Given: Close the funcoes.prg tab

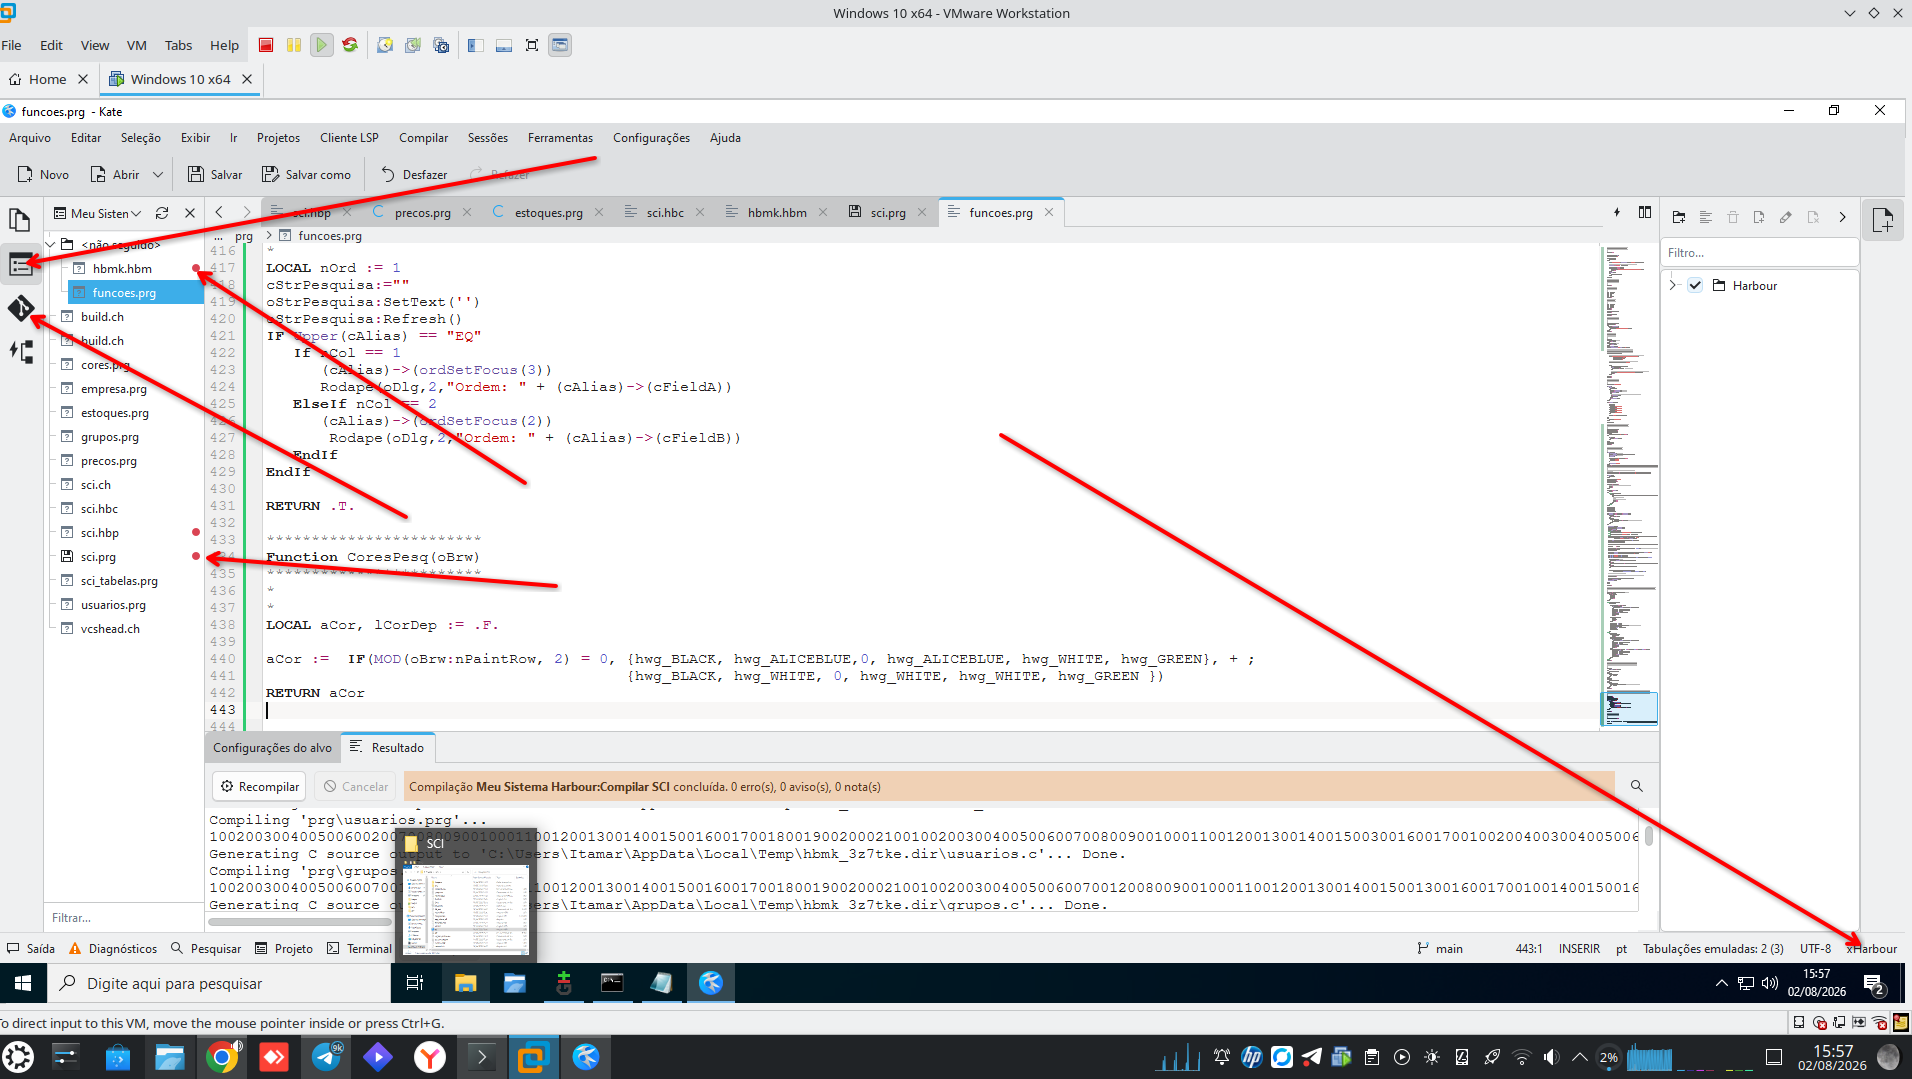Looking at the screenshot, I should 1049,212.
